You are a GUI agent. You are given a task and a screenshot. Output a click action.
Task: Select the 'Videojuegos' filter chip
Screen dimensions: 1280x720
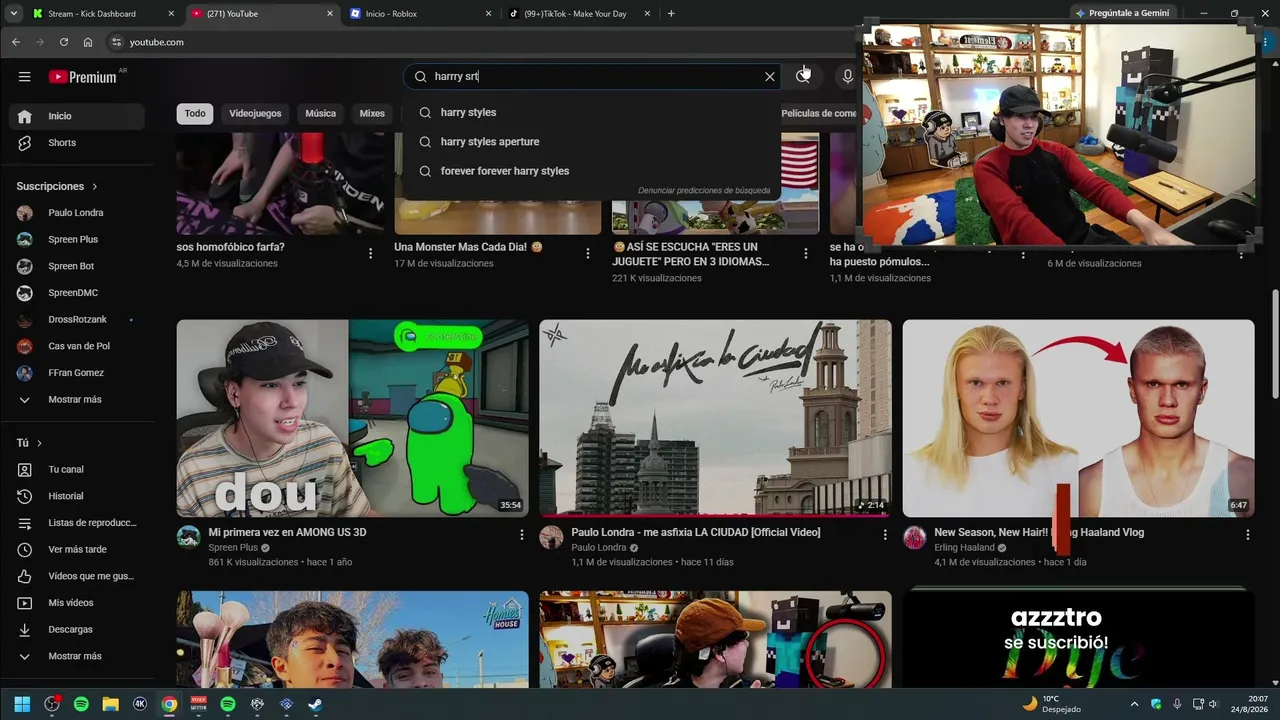[x=255, y=114]
